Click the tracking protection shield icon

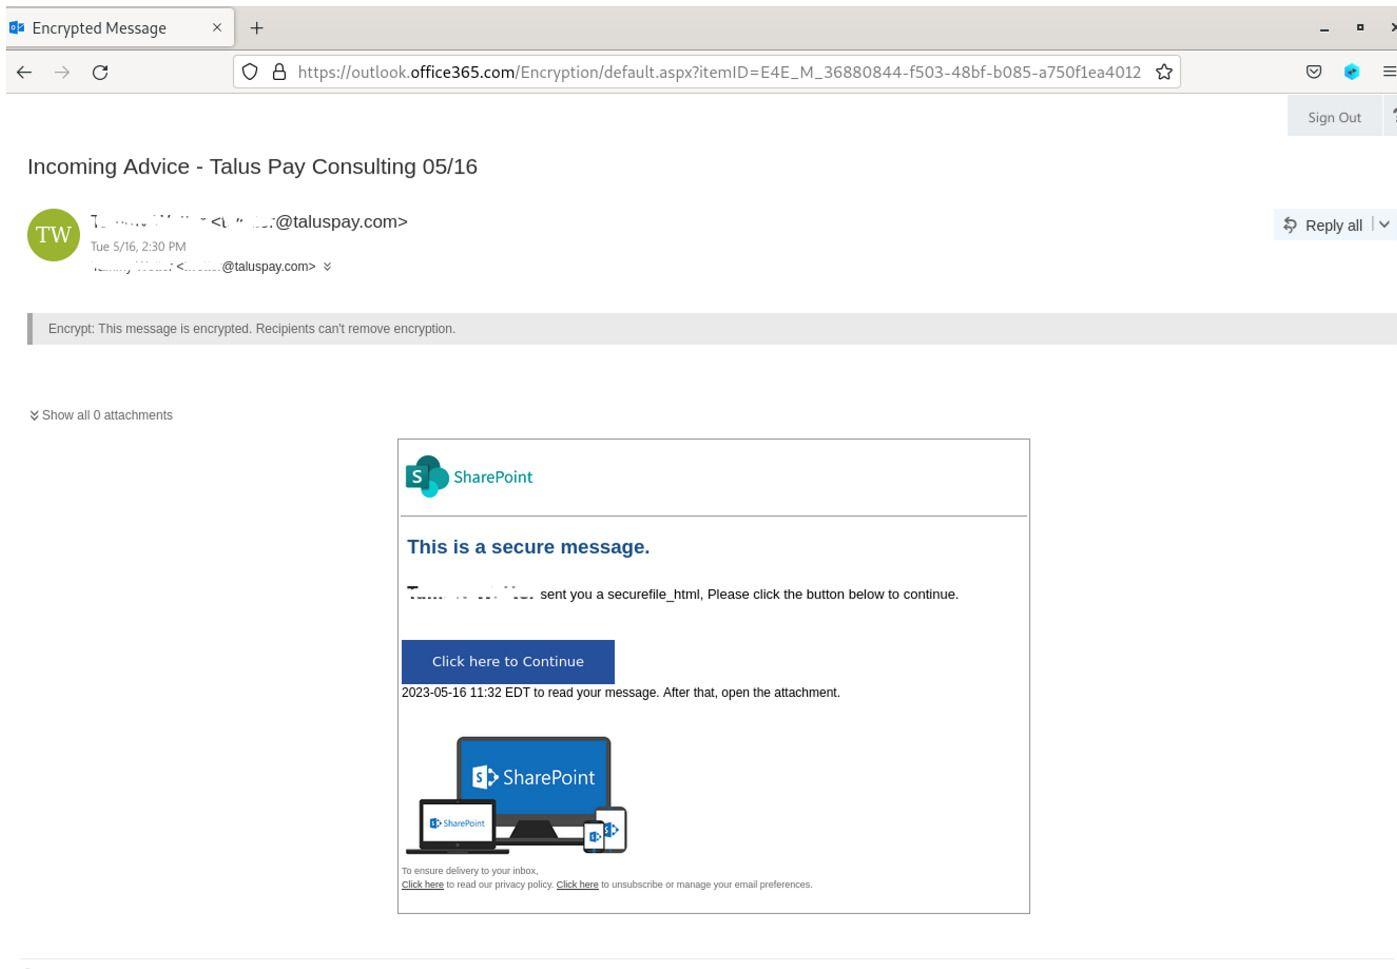[x=250, y=72]
